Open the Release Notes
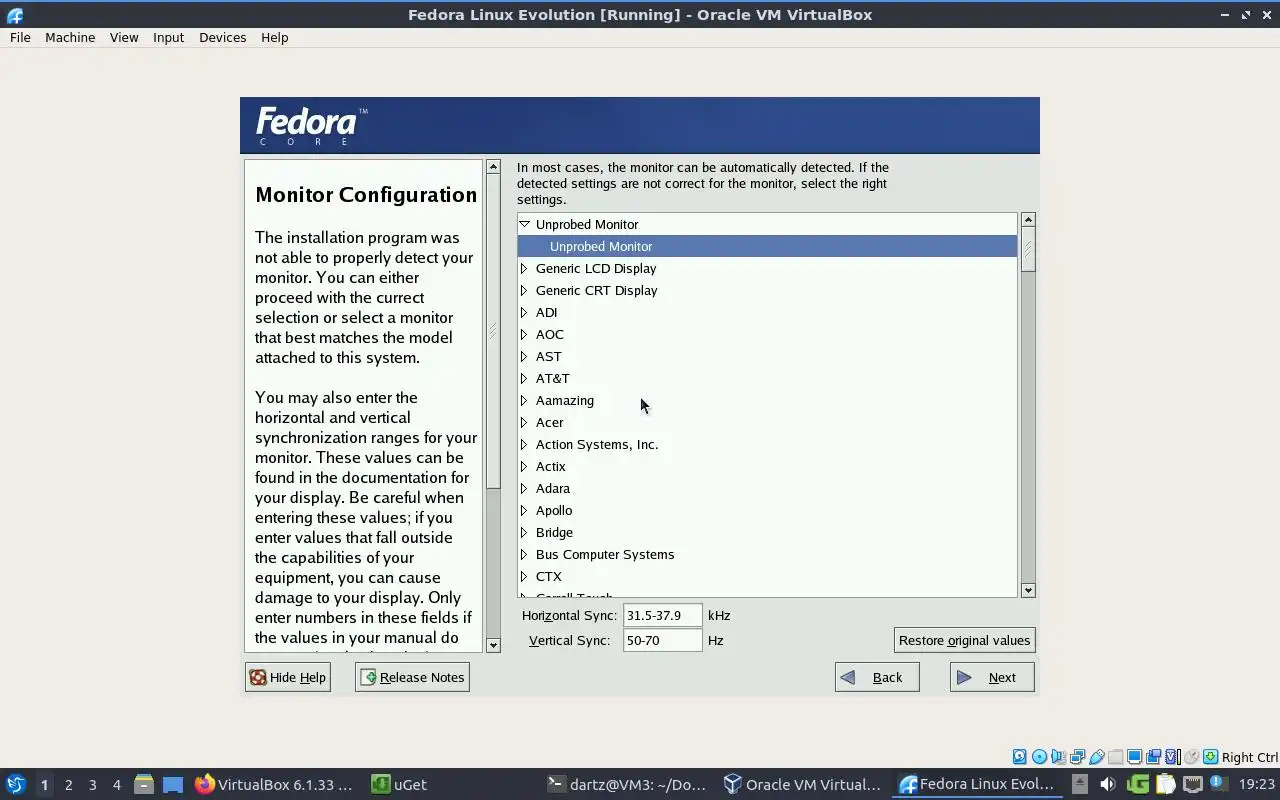Screen dimensions: 1280x800 tap(412, 677)
